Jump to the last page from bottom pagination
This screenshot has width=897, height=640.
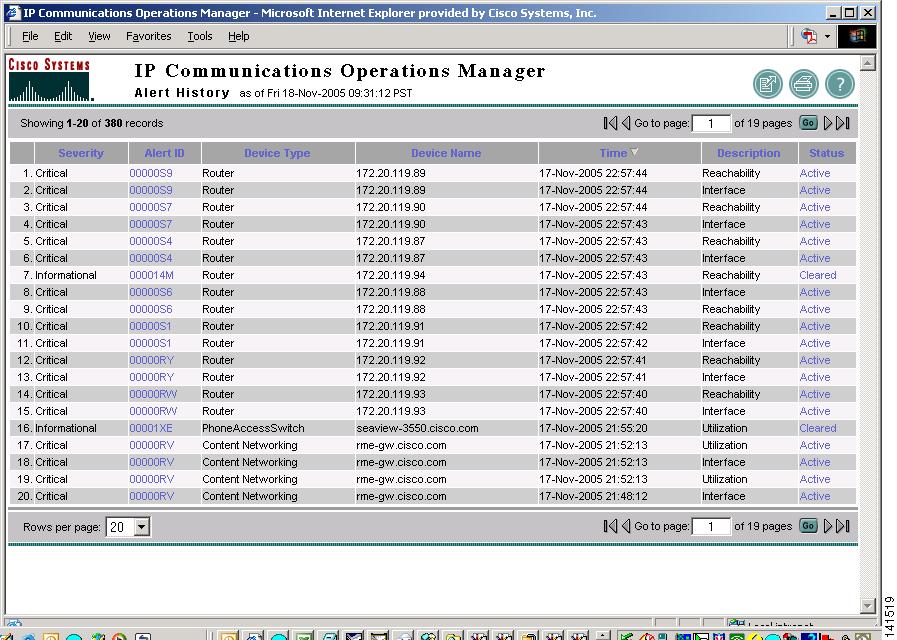click(843, 526)
